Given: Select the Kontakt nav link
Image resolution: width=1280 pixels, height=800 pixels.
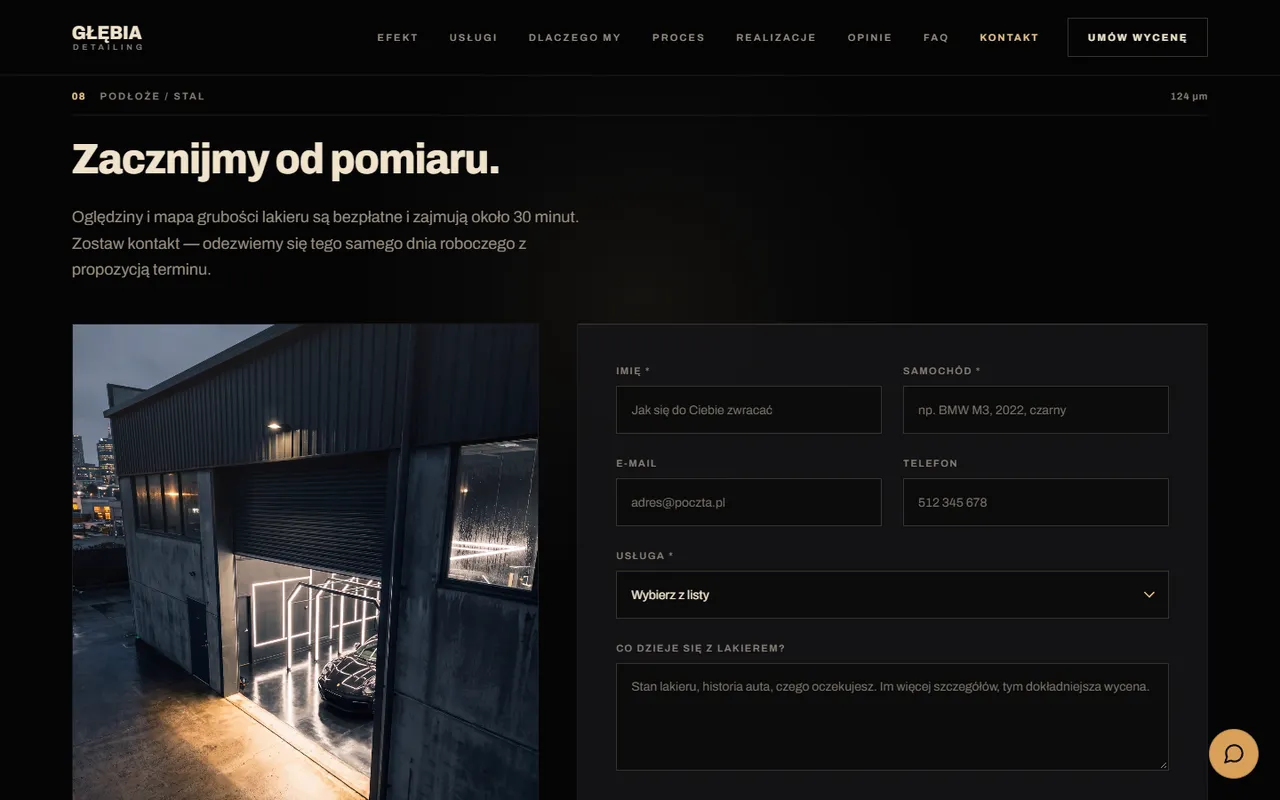Looking at the screenshot, I should [x=1009, y=38].
